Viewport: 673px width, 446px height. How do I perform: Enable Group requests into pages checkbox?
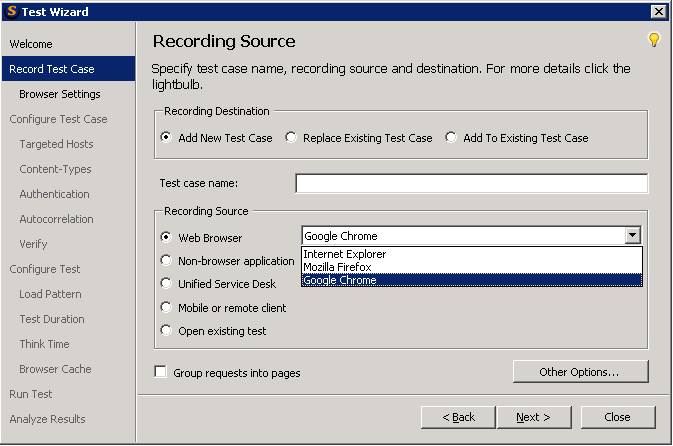pyautogui.click(x=161, y=372)
